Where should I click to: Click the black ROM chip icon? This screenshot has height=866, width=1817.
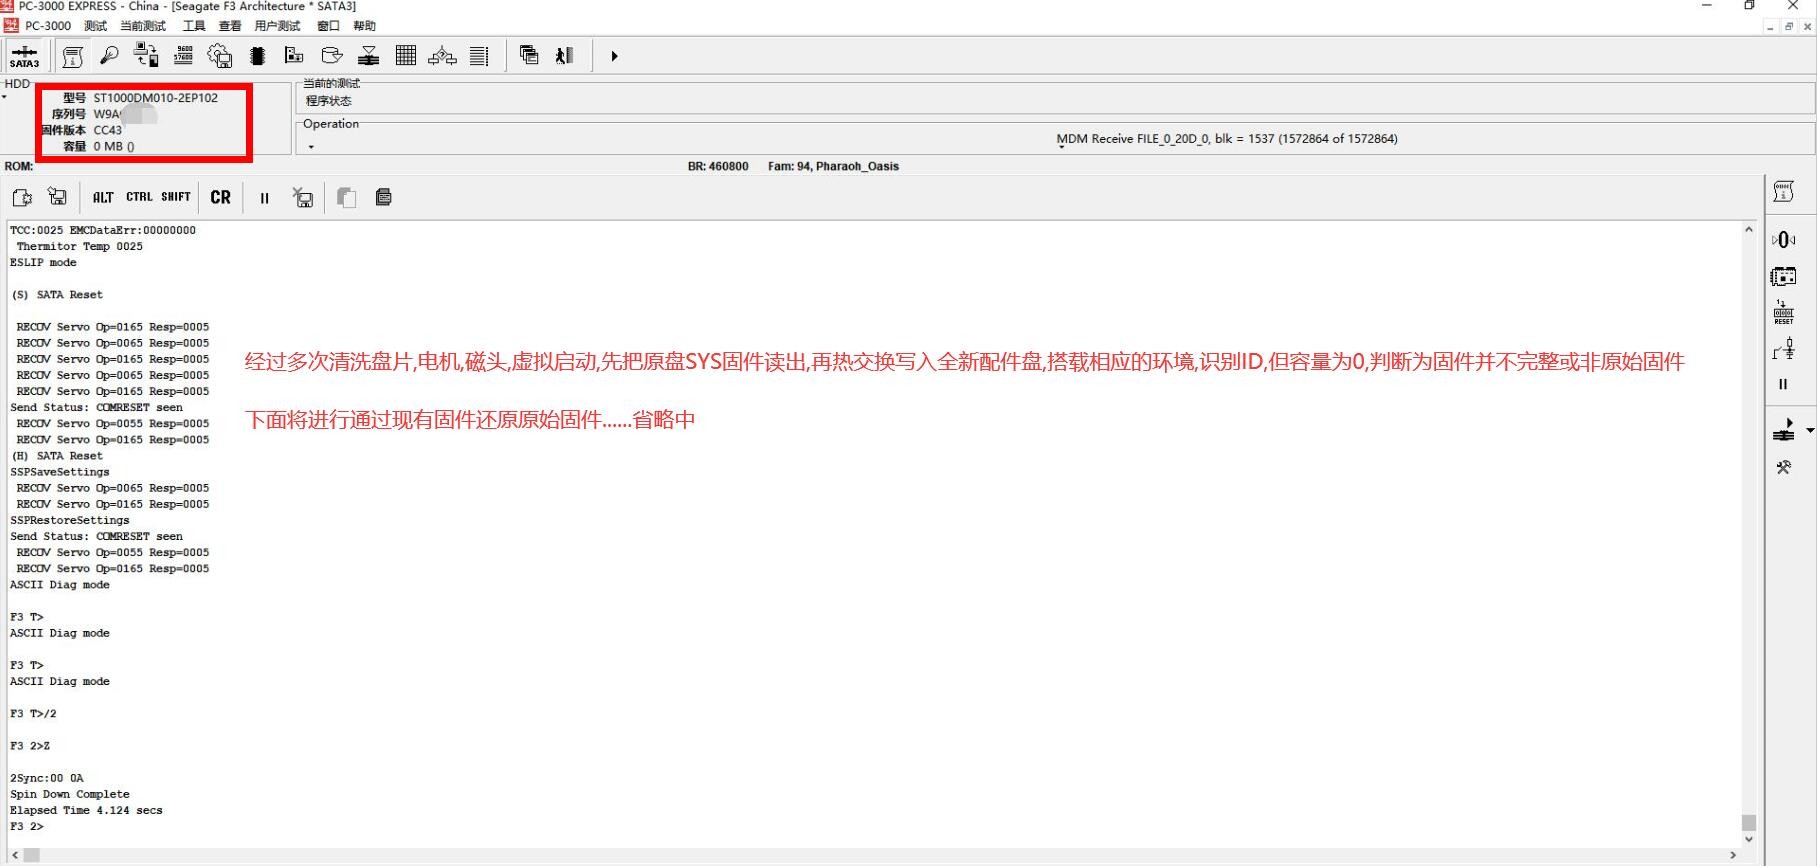[258, 56]
